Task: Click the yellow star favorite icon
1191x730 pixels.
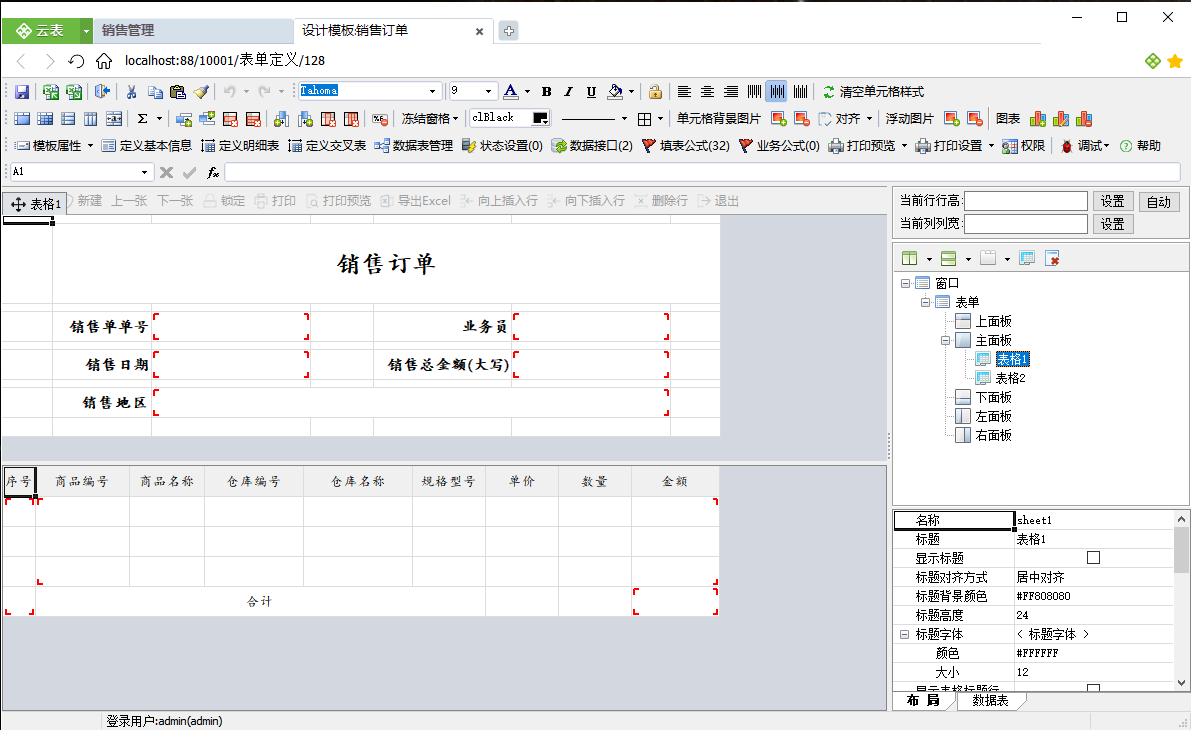Action: 1175,61
